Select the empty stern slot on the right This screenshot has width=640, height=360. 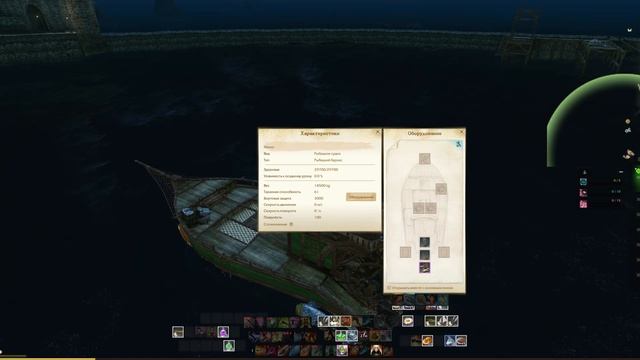444,252
